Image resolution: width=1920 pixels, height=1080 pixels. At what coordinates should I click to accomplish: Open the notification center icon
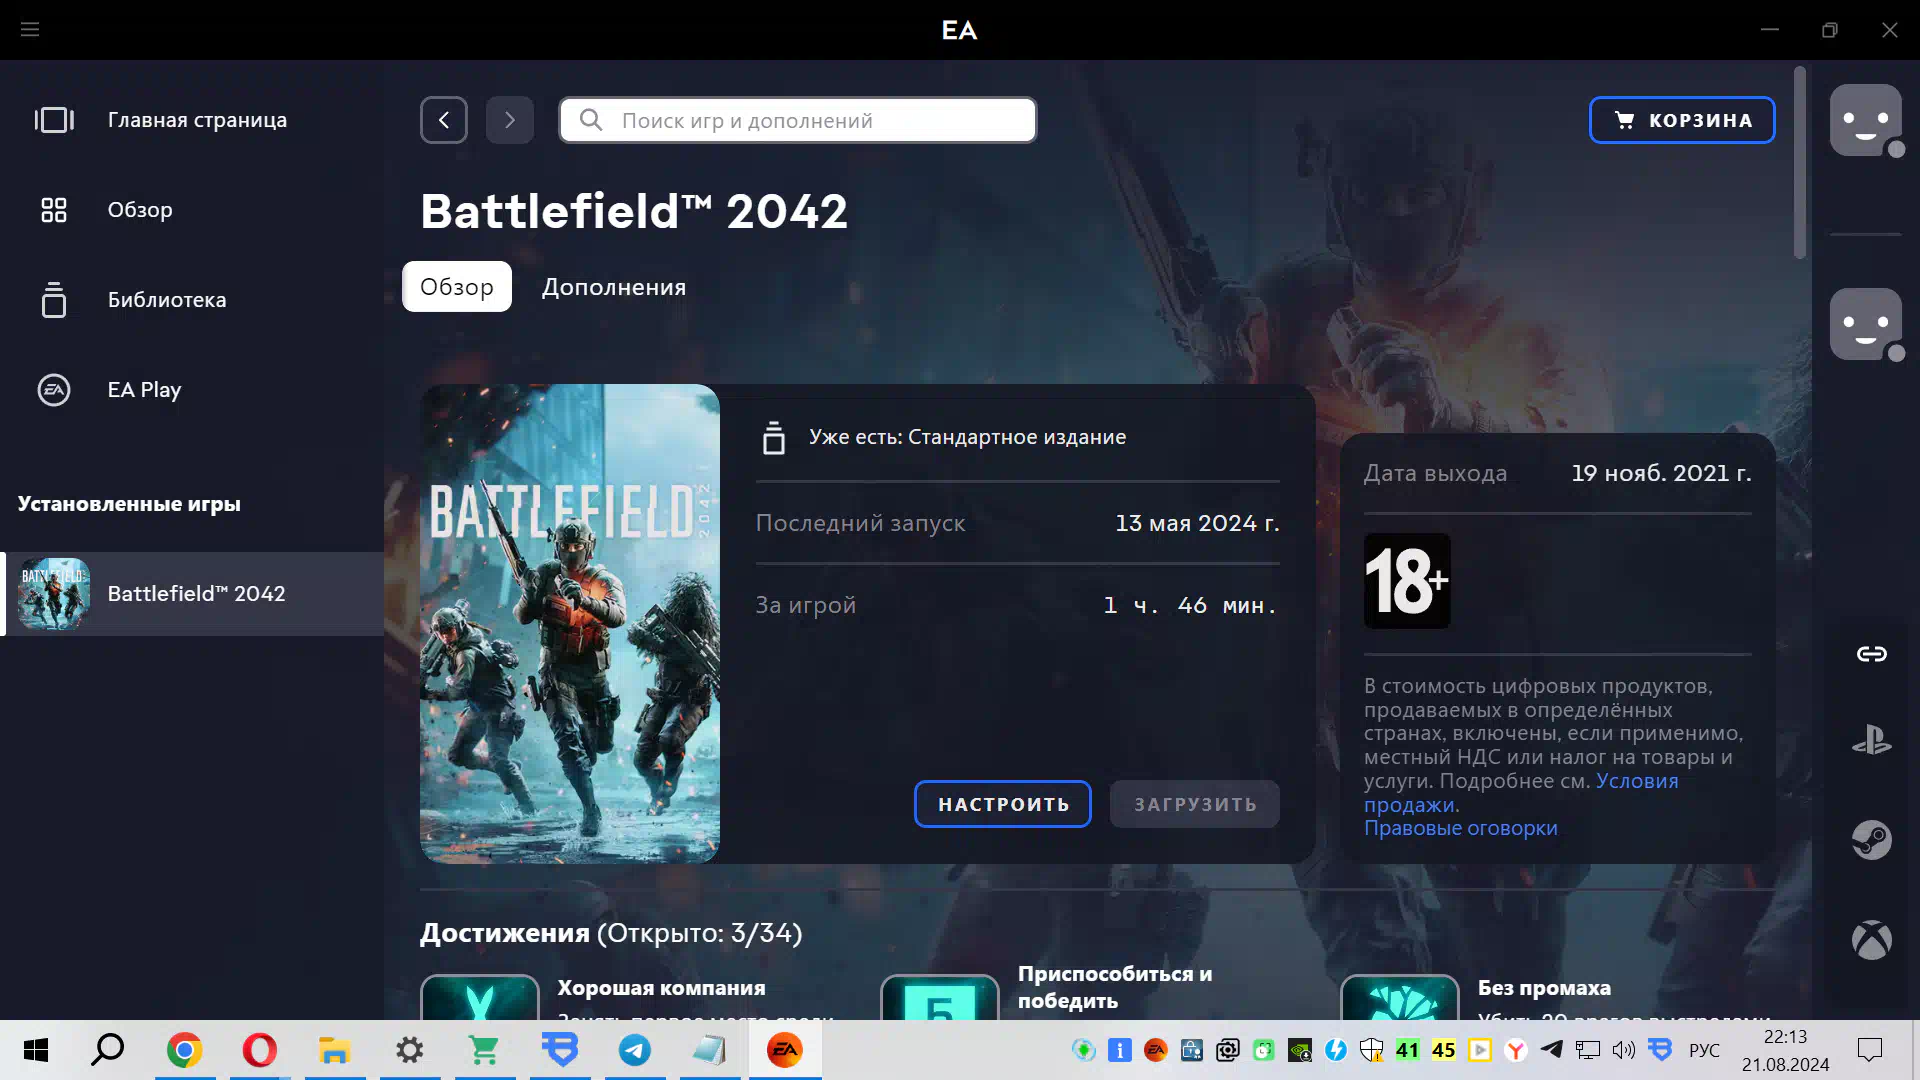click(1869, 1050)
